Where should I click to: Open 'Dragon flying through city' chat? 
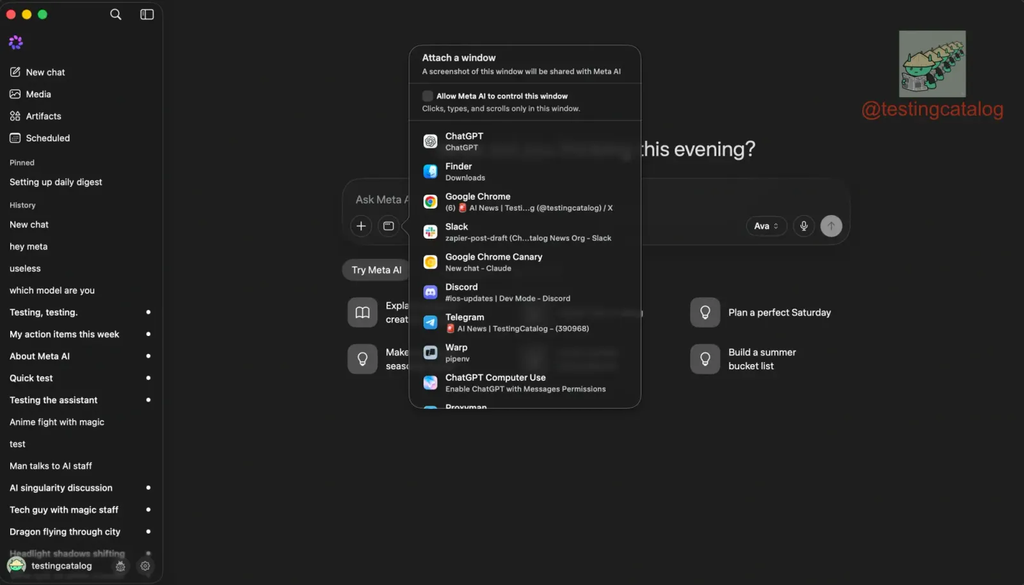65,531
